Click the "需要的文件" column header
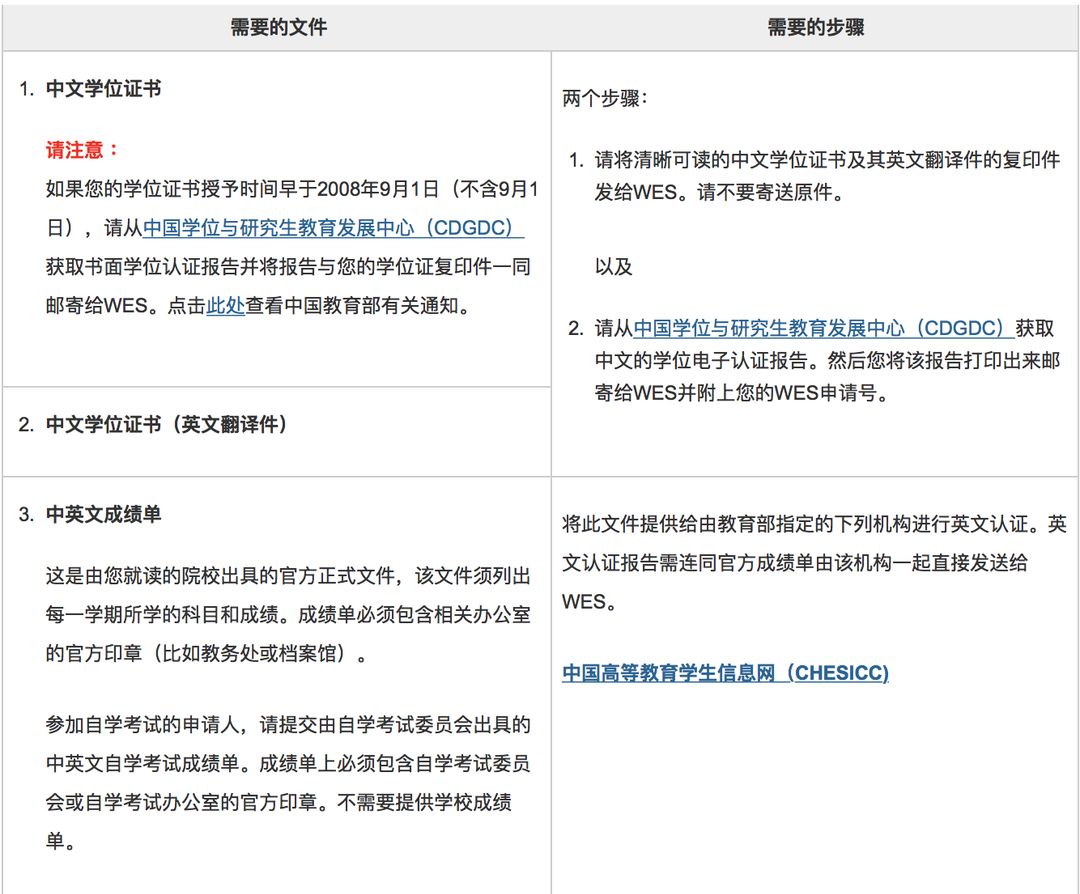 [x=278, y=28]
